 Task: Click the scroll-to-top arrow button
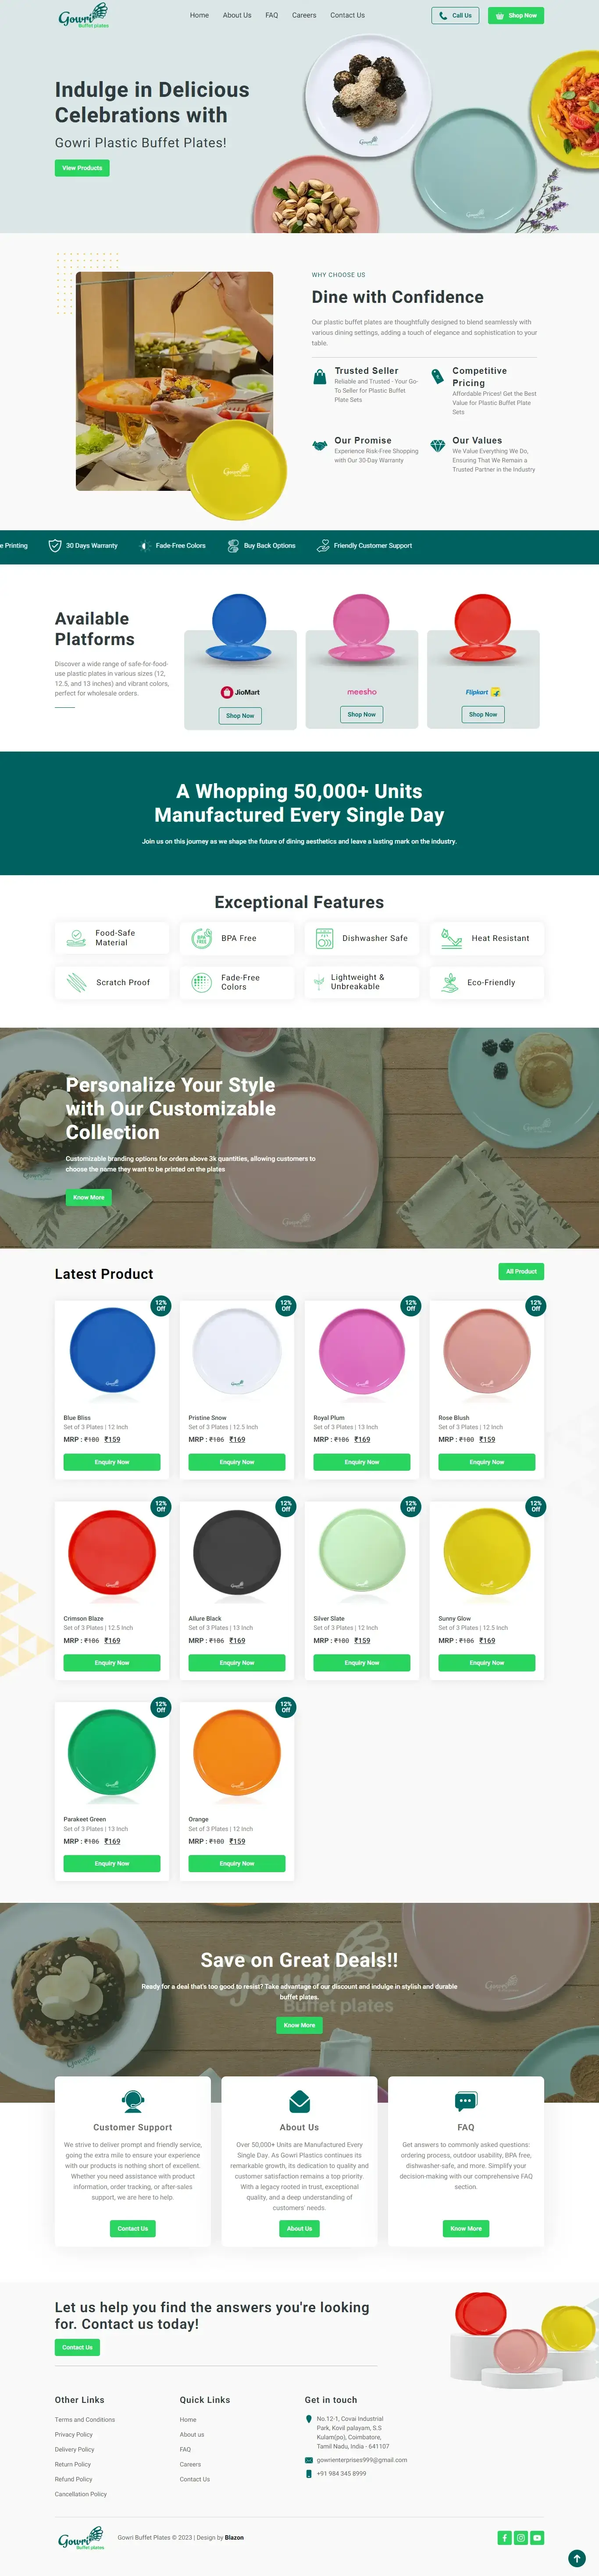(x=577, y=2558)
